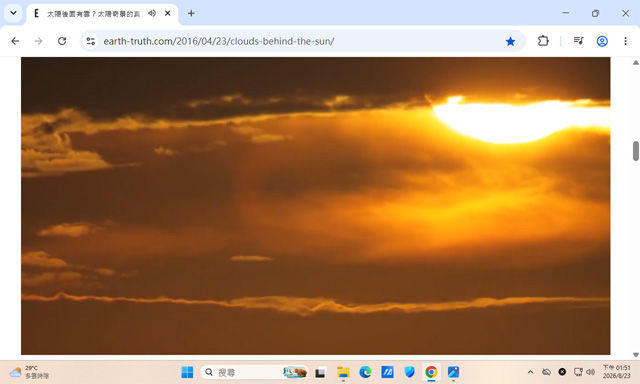Click the page scrollbar thumb
This screenshot has height=384, width=640.
click(x=636, y=151)
